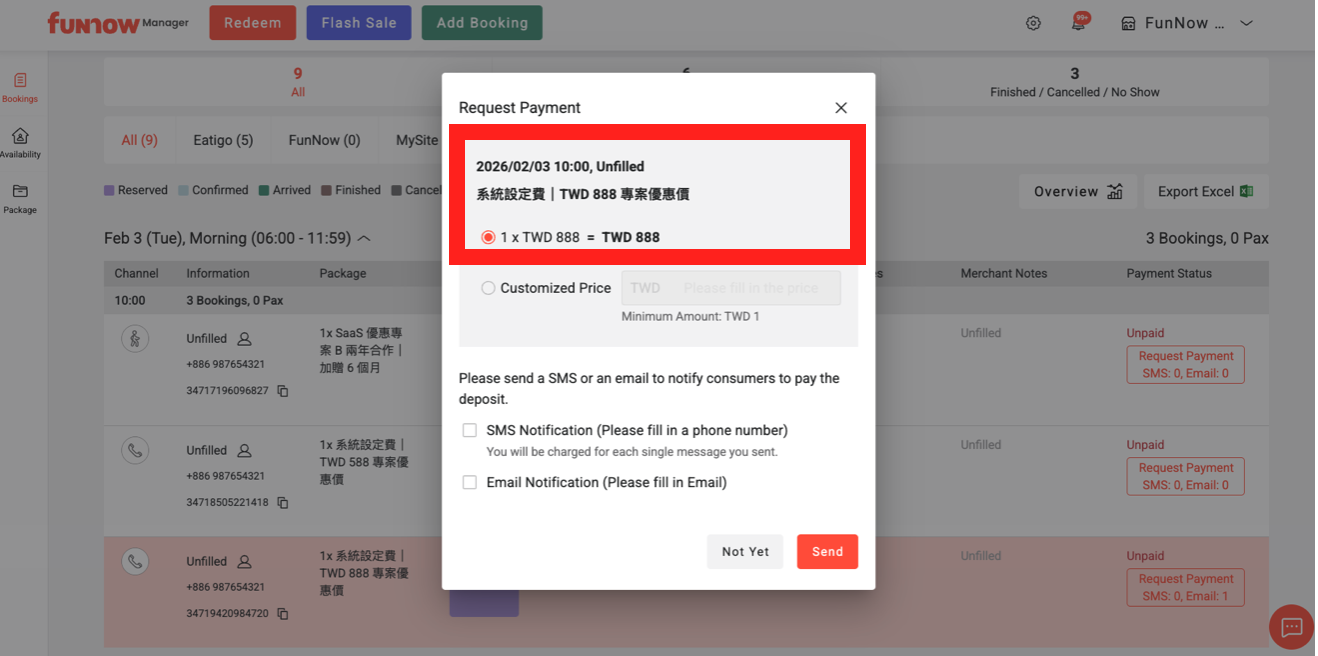Open Package in the sidebar

coord(20,198)
